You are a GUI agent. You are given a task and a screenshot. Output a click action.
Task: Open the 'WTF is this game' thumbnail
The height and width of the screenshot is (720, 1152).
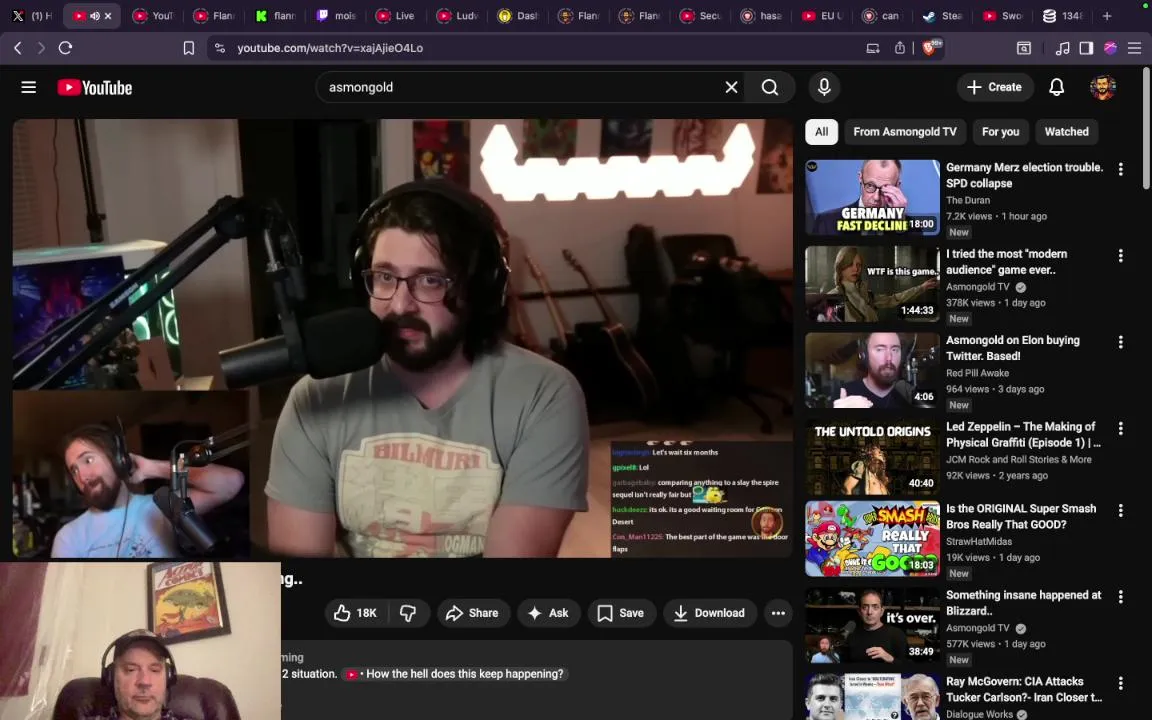872,284
